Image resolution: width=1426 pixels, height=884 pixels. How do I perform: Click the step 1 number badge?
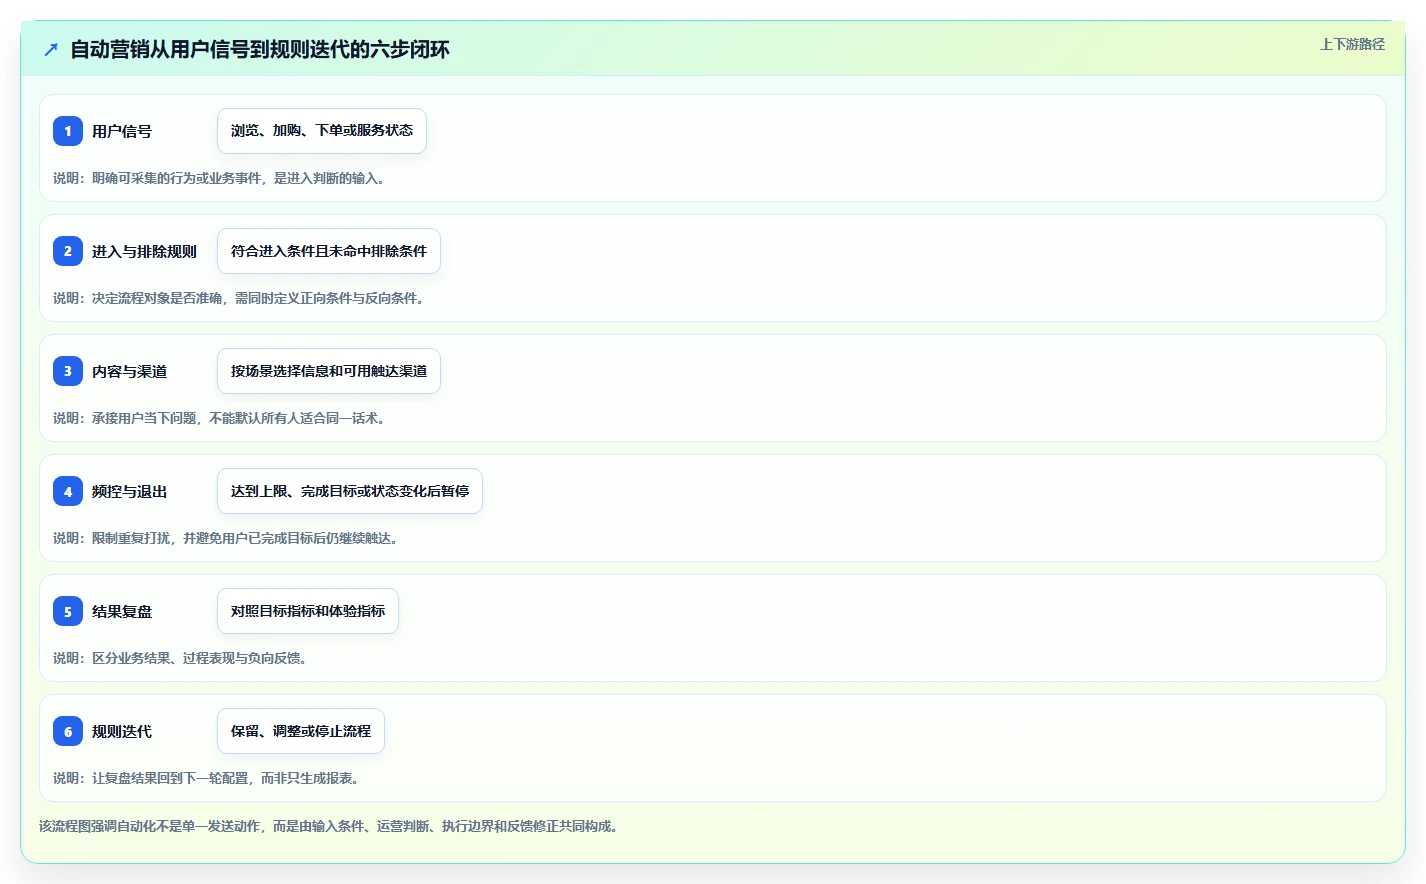68,131
